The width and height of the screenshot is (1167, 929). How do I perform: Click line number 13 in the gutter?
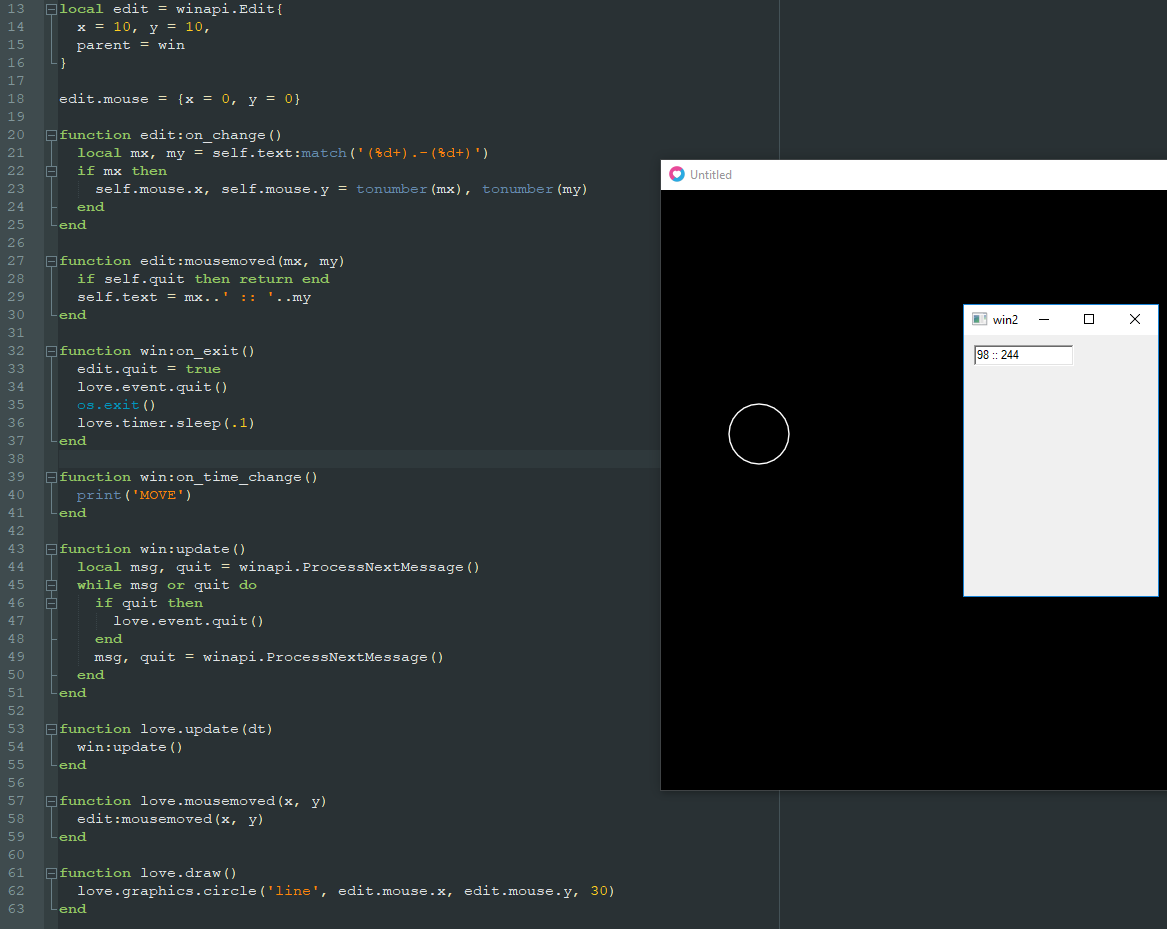[16, 9]
